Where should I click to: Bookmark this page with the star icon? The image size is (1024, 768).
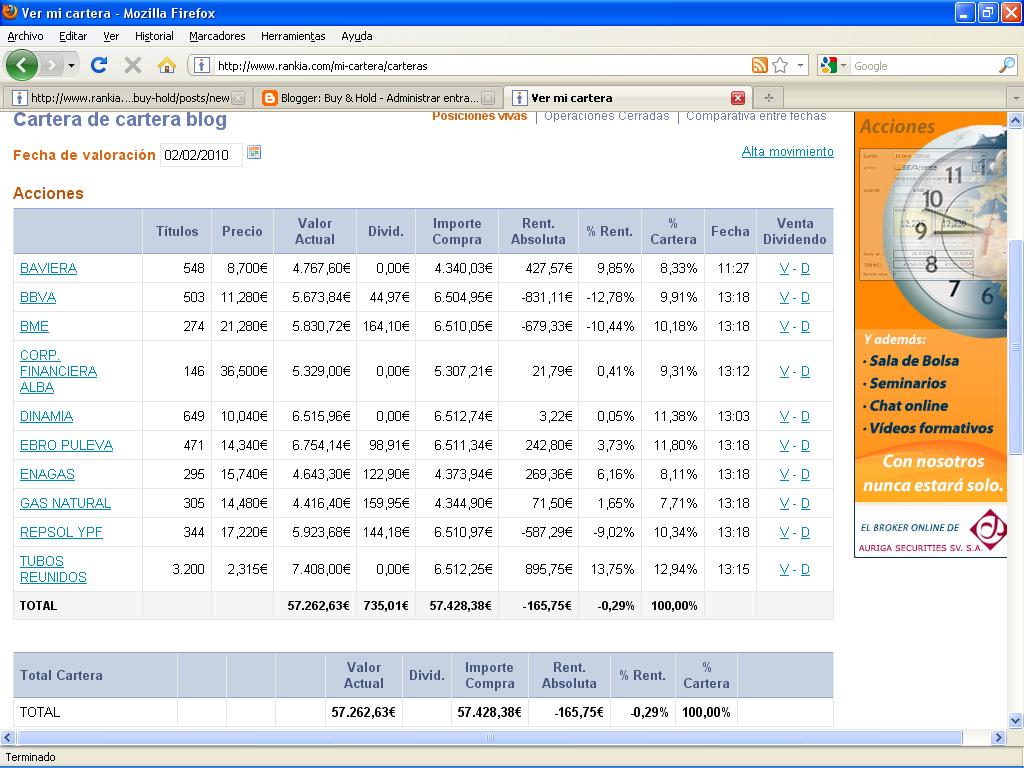click(x=780, y=66)
